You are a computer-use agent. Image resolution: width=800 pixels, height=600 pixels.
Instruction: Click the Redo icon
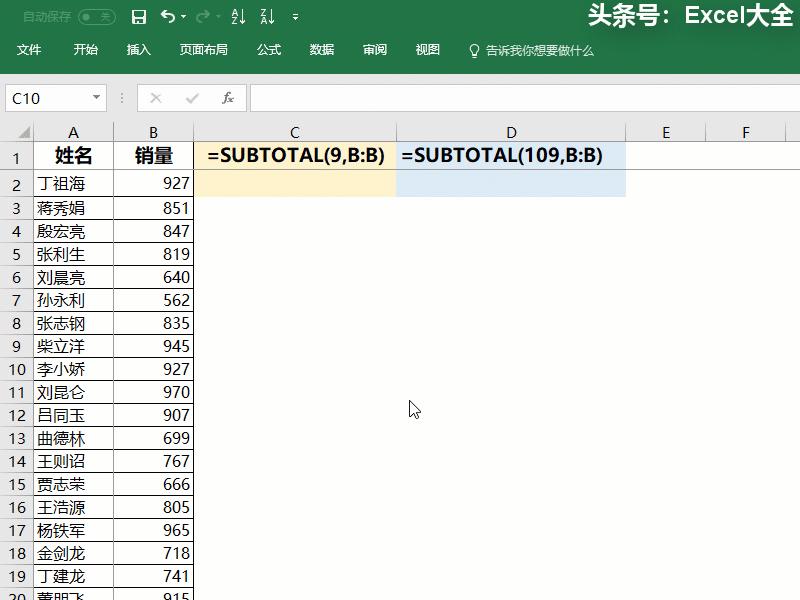pyautogui.click(x=204, y=17)
